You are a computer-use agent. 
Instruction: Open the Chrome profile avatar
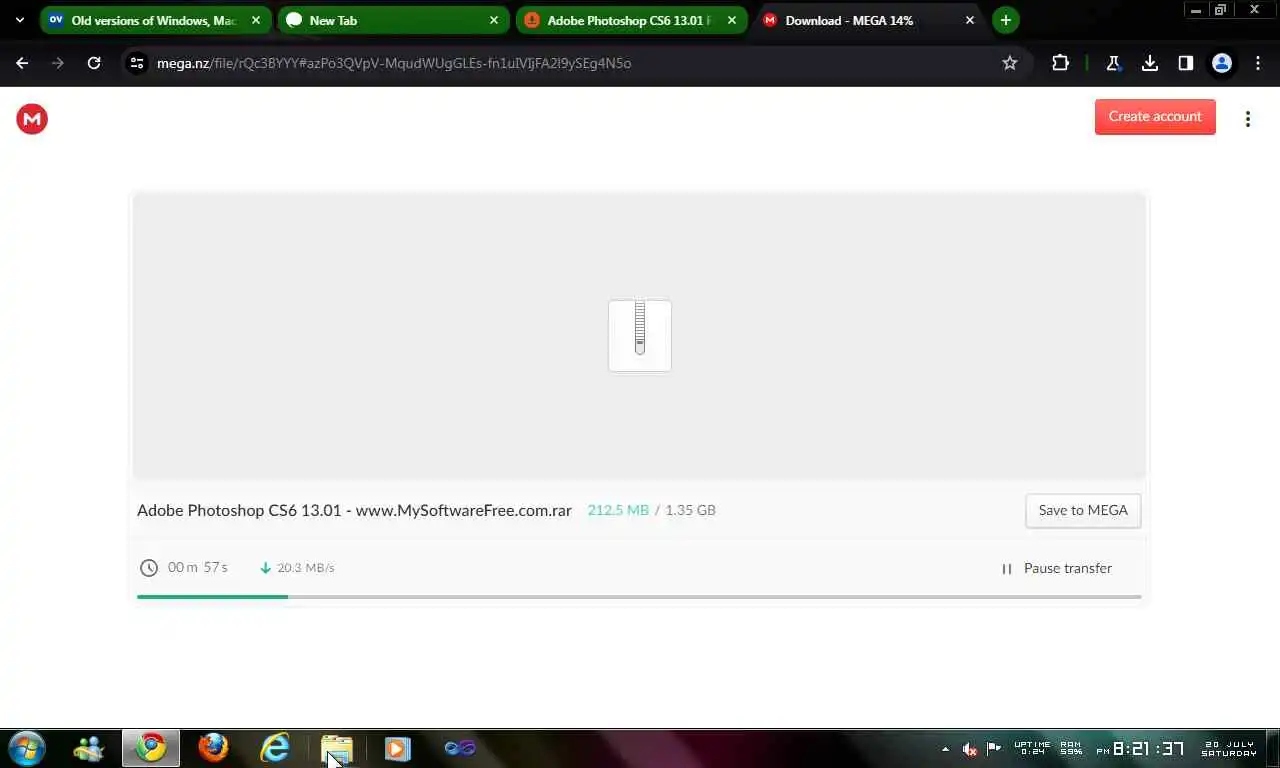coord(1222,63)
